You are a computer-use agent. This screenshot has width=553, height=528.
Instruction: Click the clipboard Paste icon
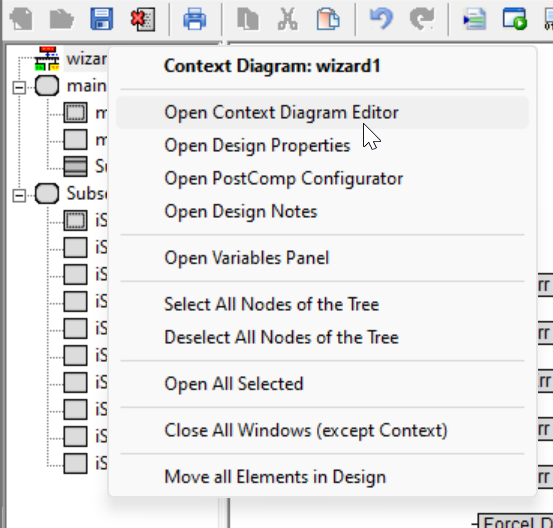[328, 19]
